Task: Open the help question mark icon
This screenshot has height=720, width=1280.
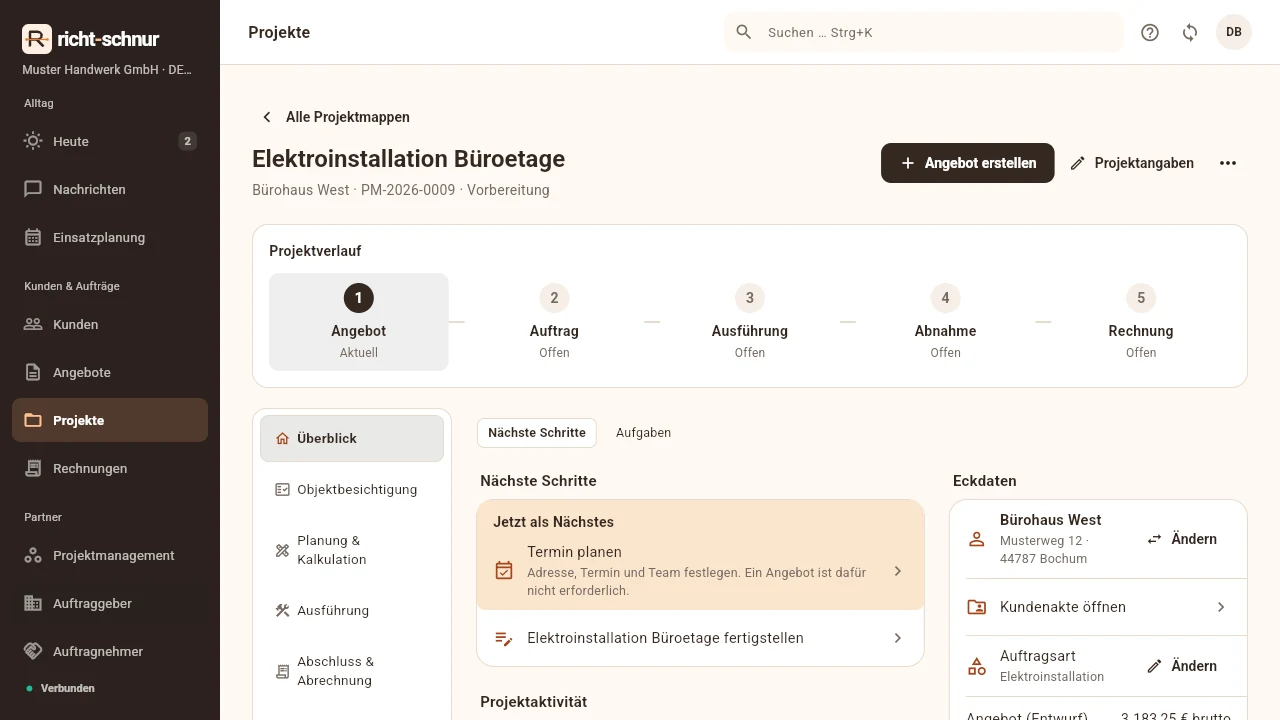Action: pyautogui.click(x=1150, y=32)
